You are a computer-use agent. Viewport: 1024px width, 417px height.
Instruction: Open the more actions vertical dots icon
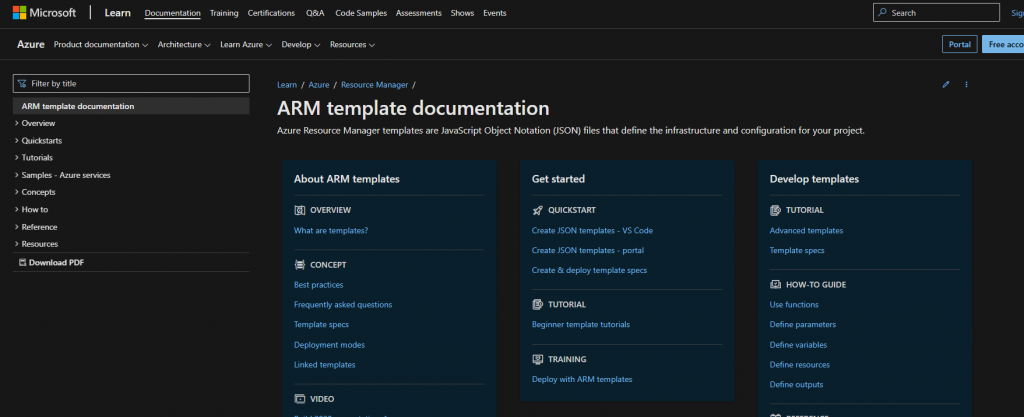pyautogui.click(x=967, y=85)
